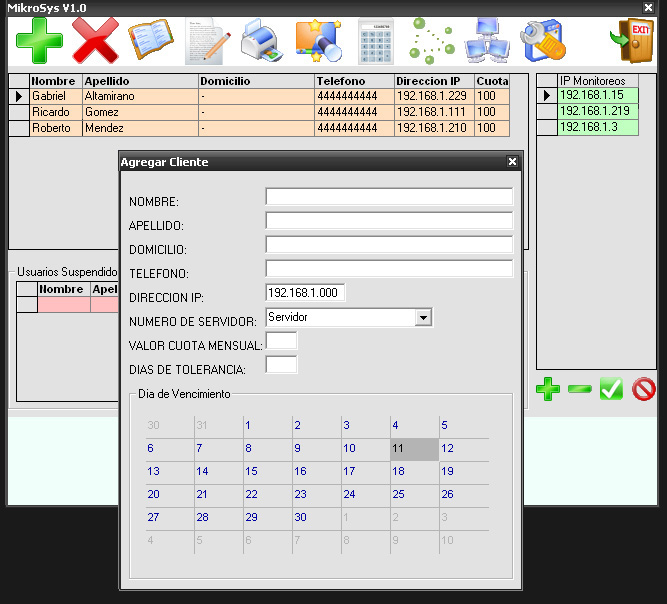Close the MikroSys V1.0 main window

point(648,8)
